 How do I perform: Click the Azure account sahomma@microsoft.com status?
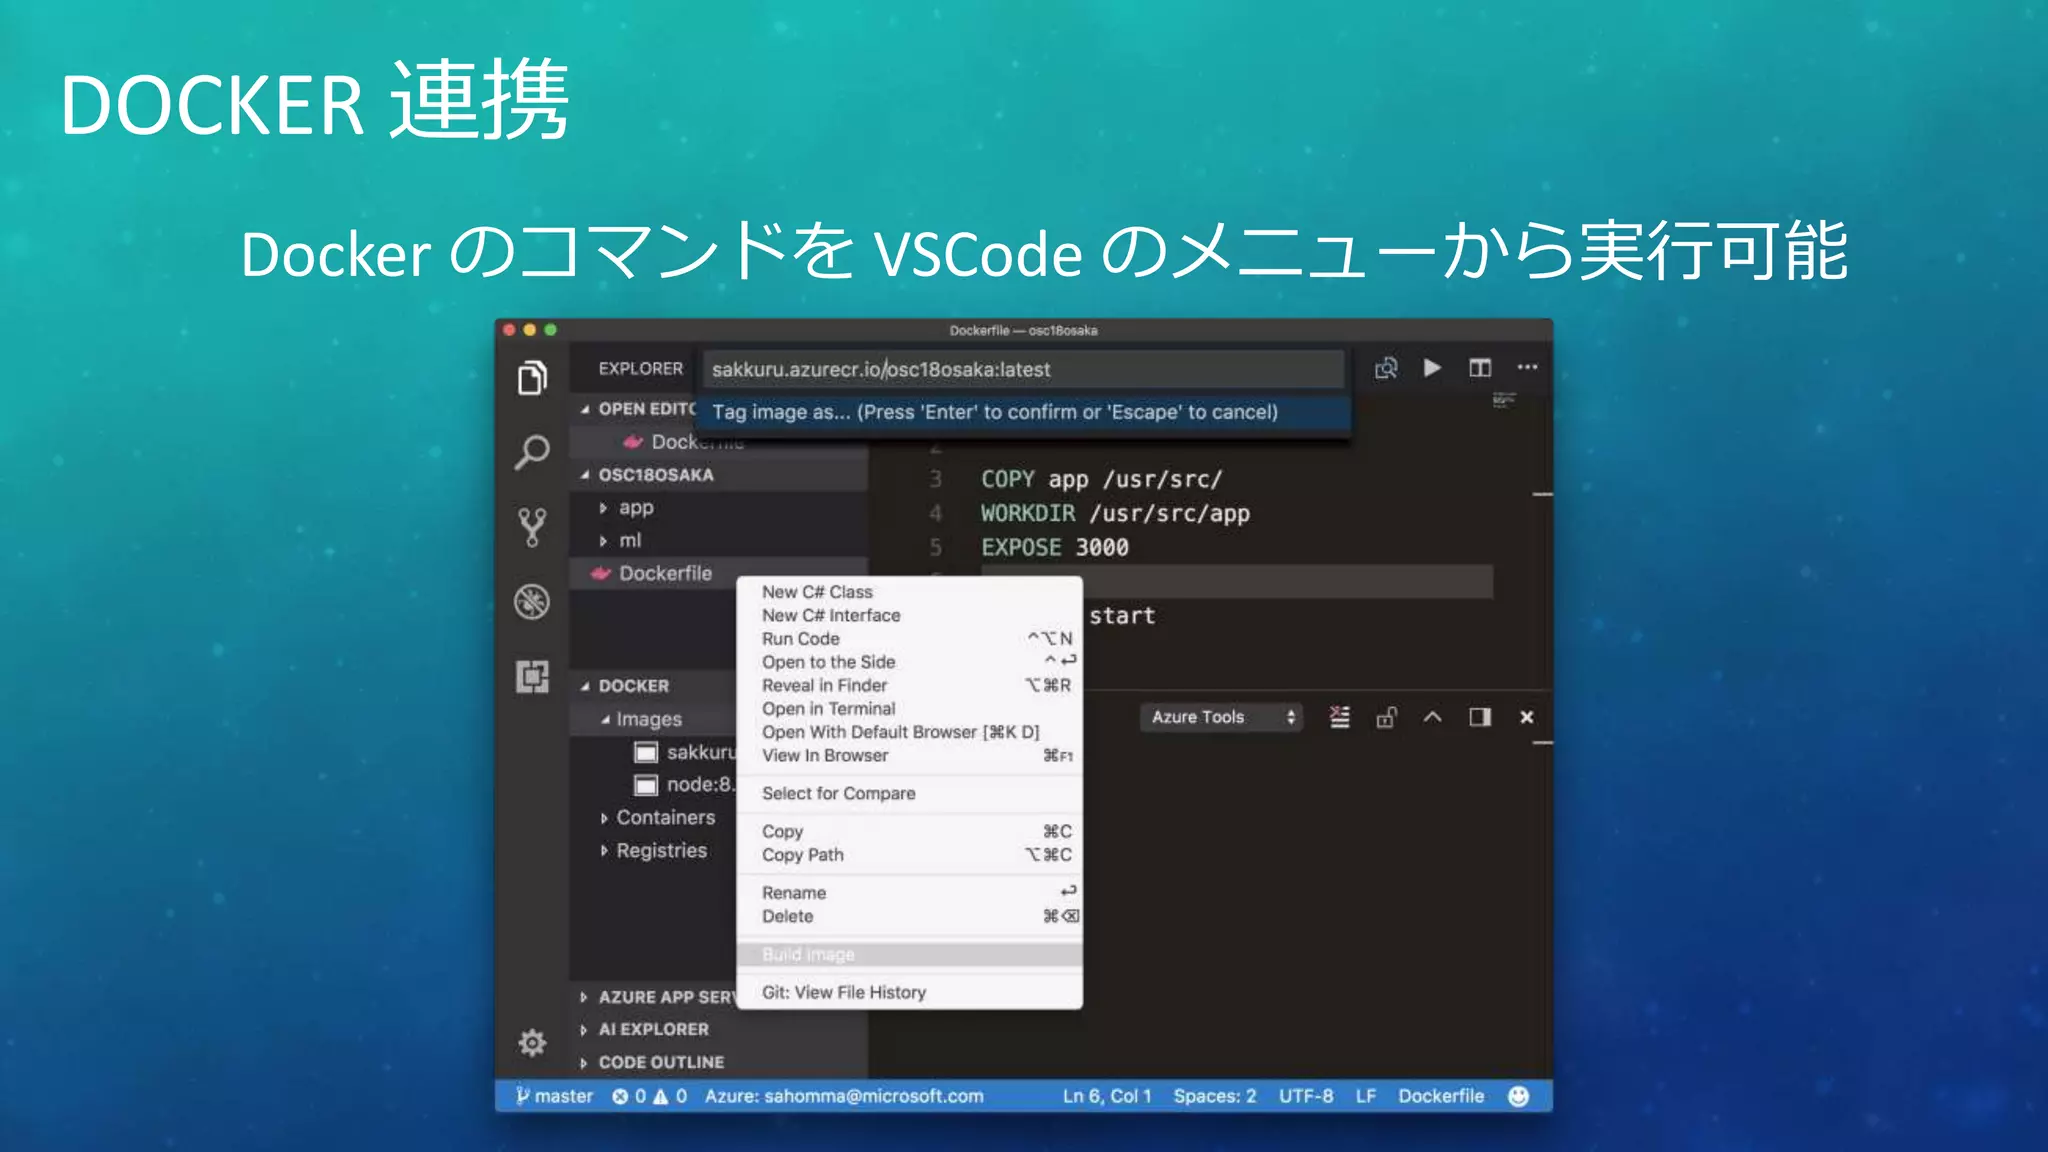pos(844,1096)
